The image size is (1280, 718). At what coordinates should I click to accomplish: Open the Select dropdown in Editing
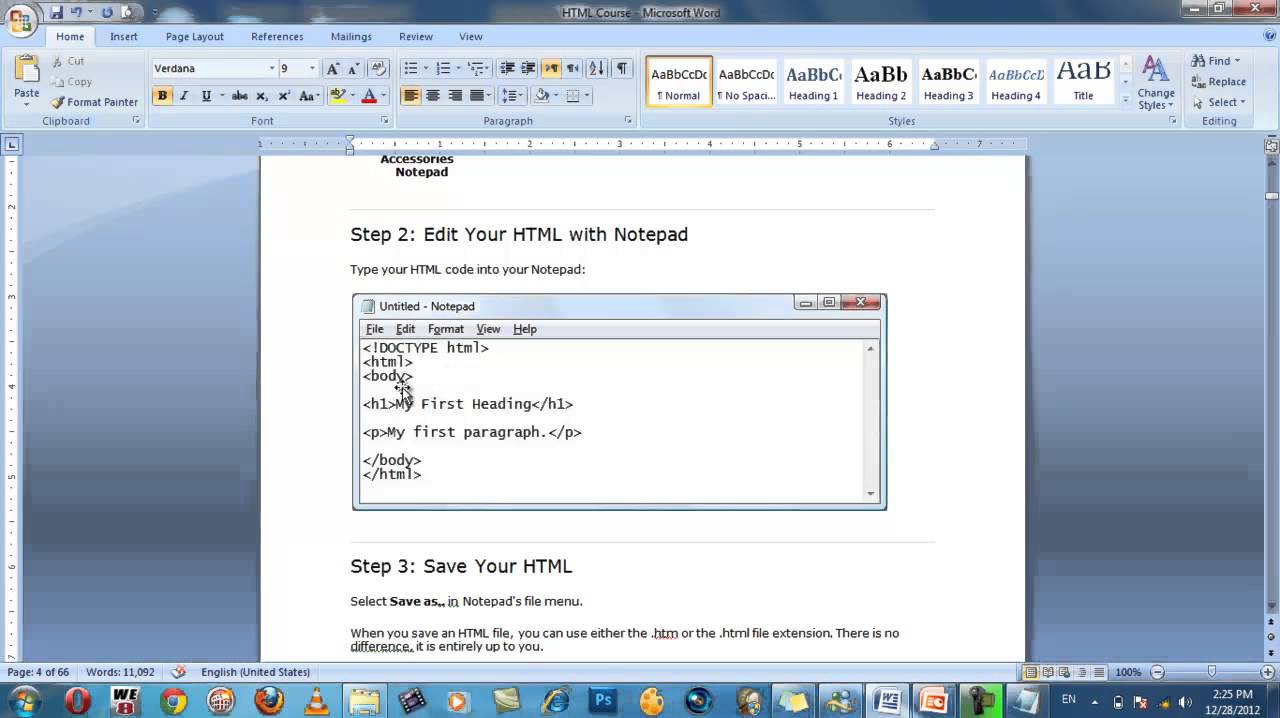pyautogui.click(x=1219, y=102)
